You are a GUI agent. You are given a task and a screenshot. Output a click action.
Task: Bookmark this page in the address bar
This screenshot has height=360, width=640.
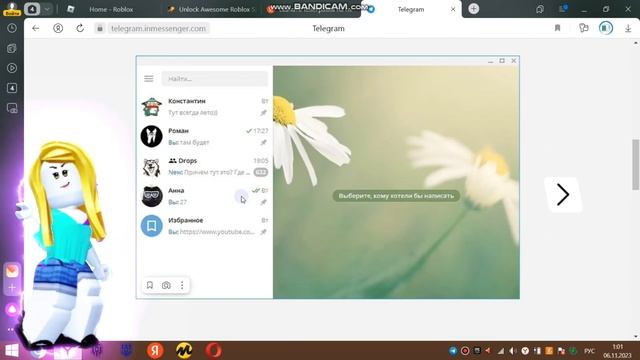(x=557, y=28)
